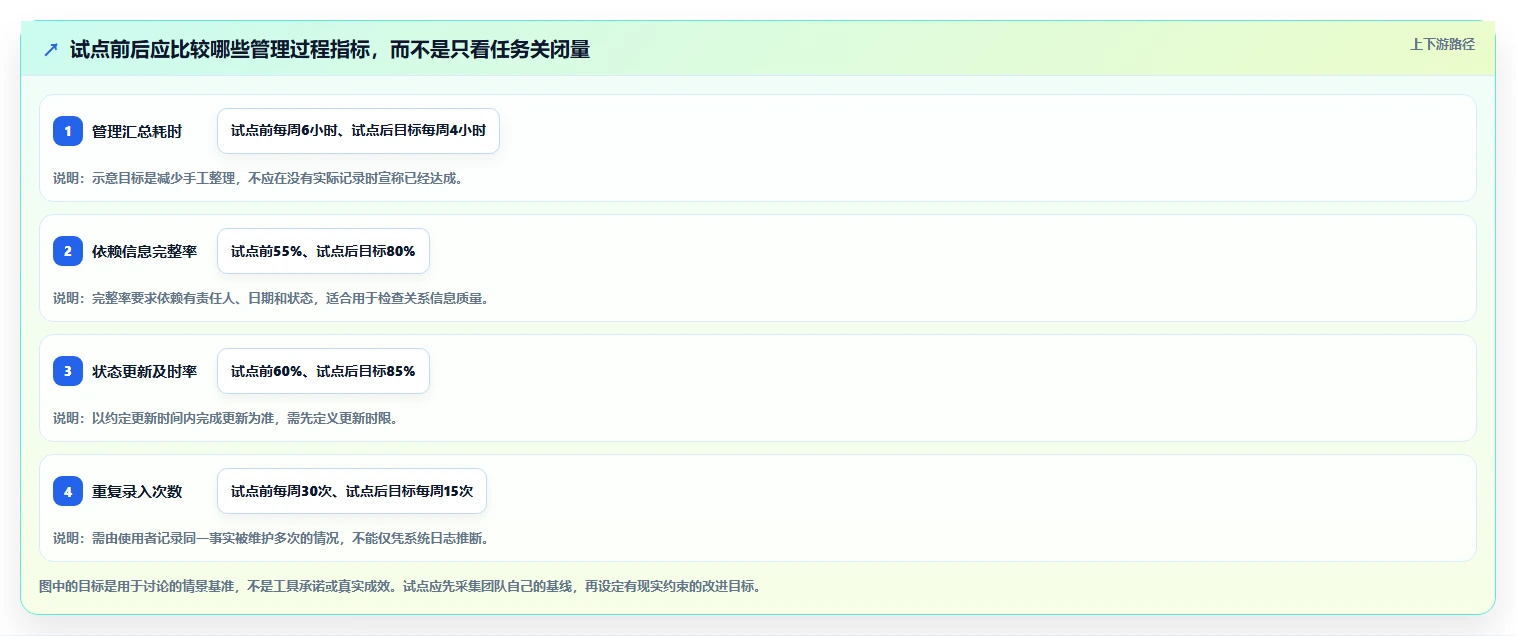This screenshot has height=636, width=1516.
Task: Click the note 示意目标是减少手工整理
Action: click(x=259, y=178)
